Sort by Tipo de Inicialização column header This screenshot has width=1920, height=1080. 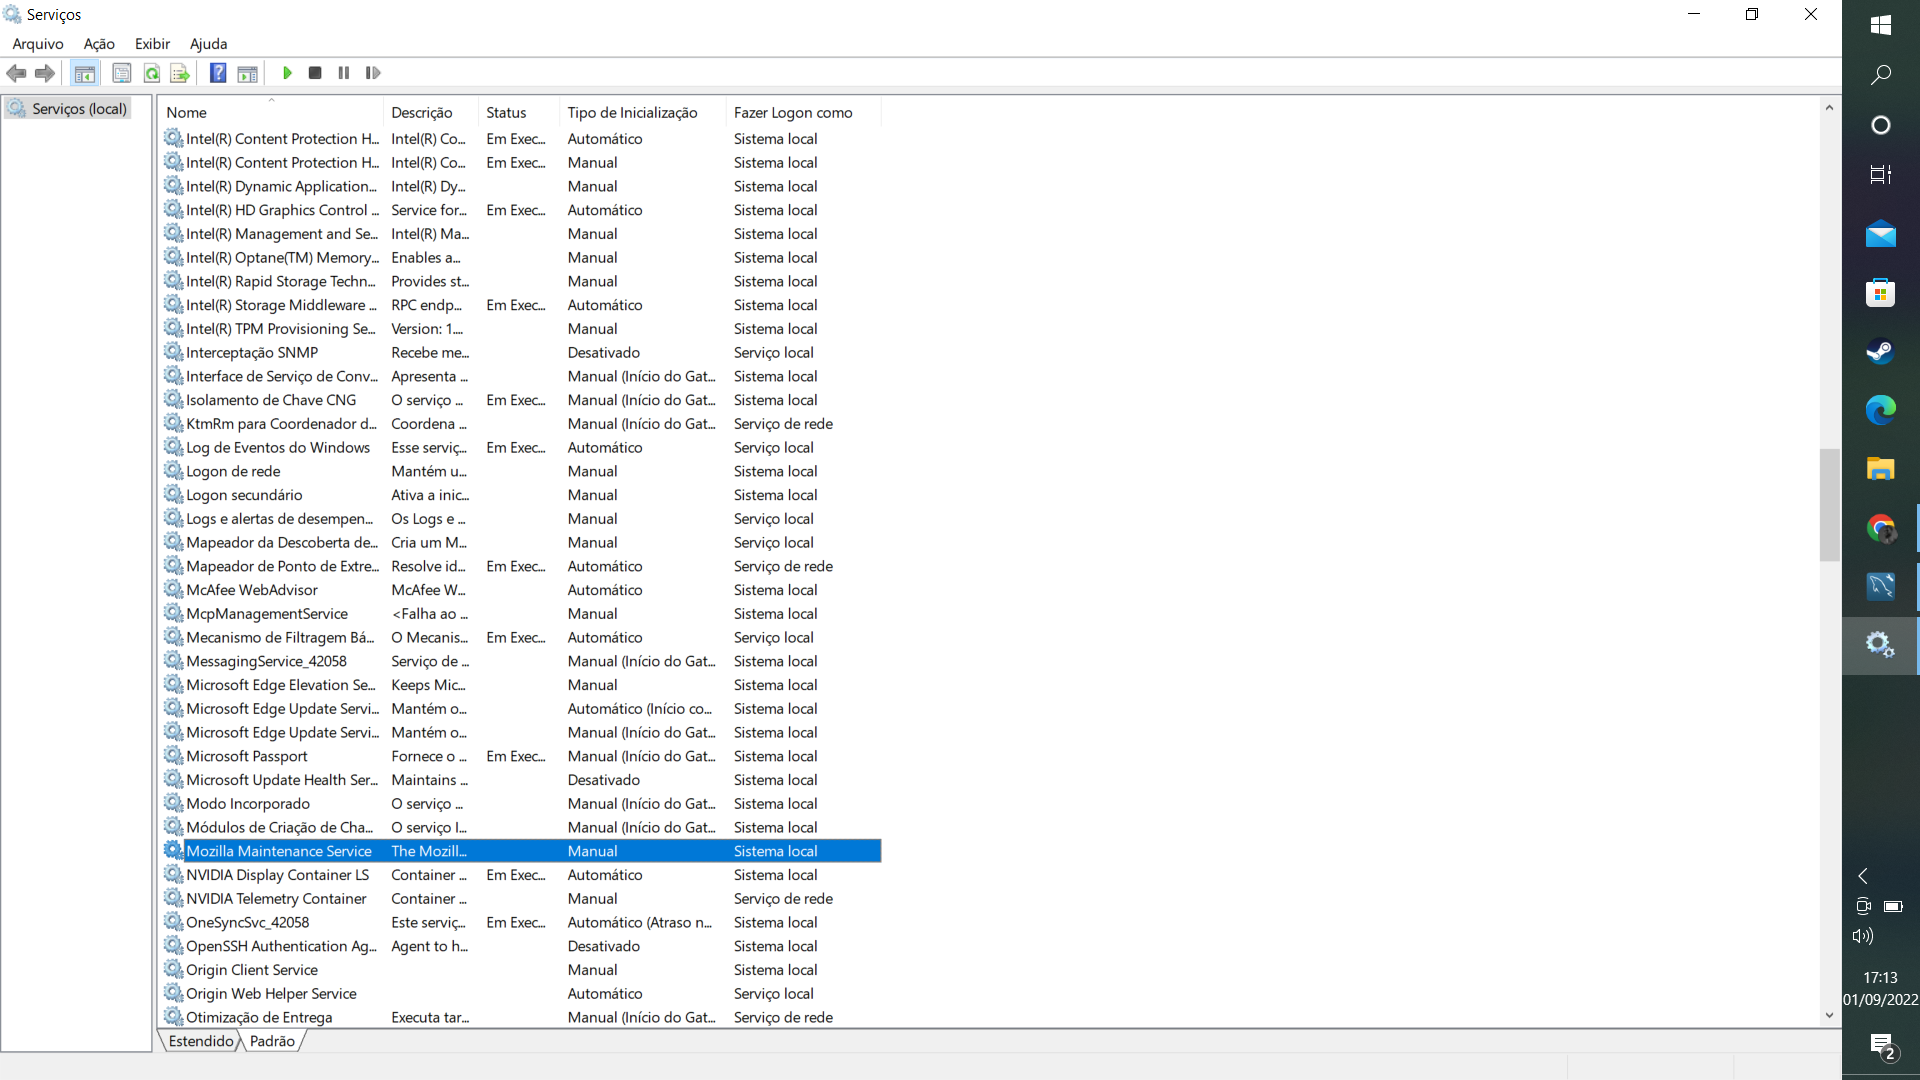(643, 112)
